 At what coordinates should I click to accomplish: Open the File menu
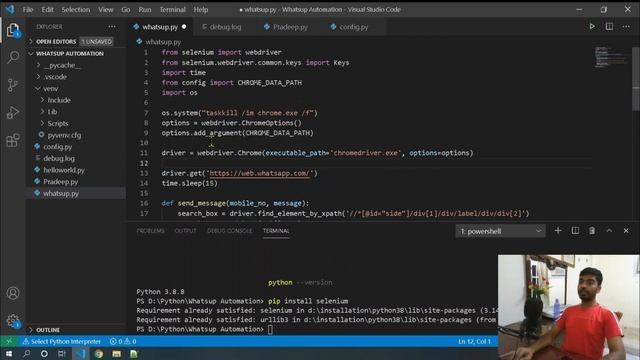click(x=28, y=9)
